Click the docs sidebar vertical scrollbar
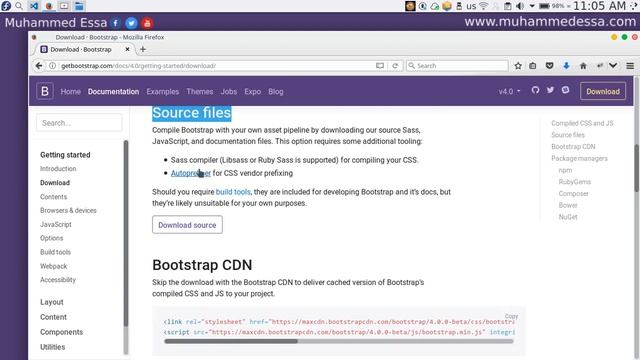This screenshot has height=360, width=640. (x=126, y=233)
